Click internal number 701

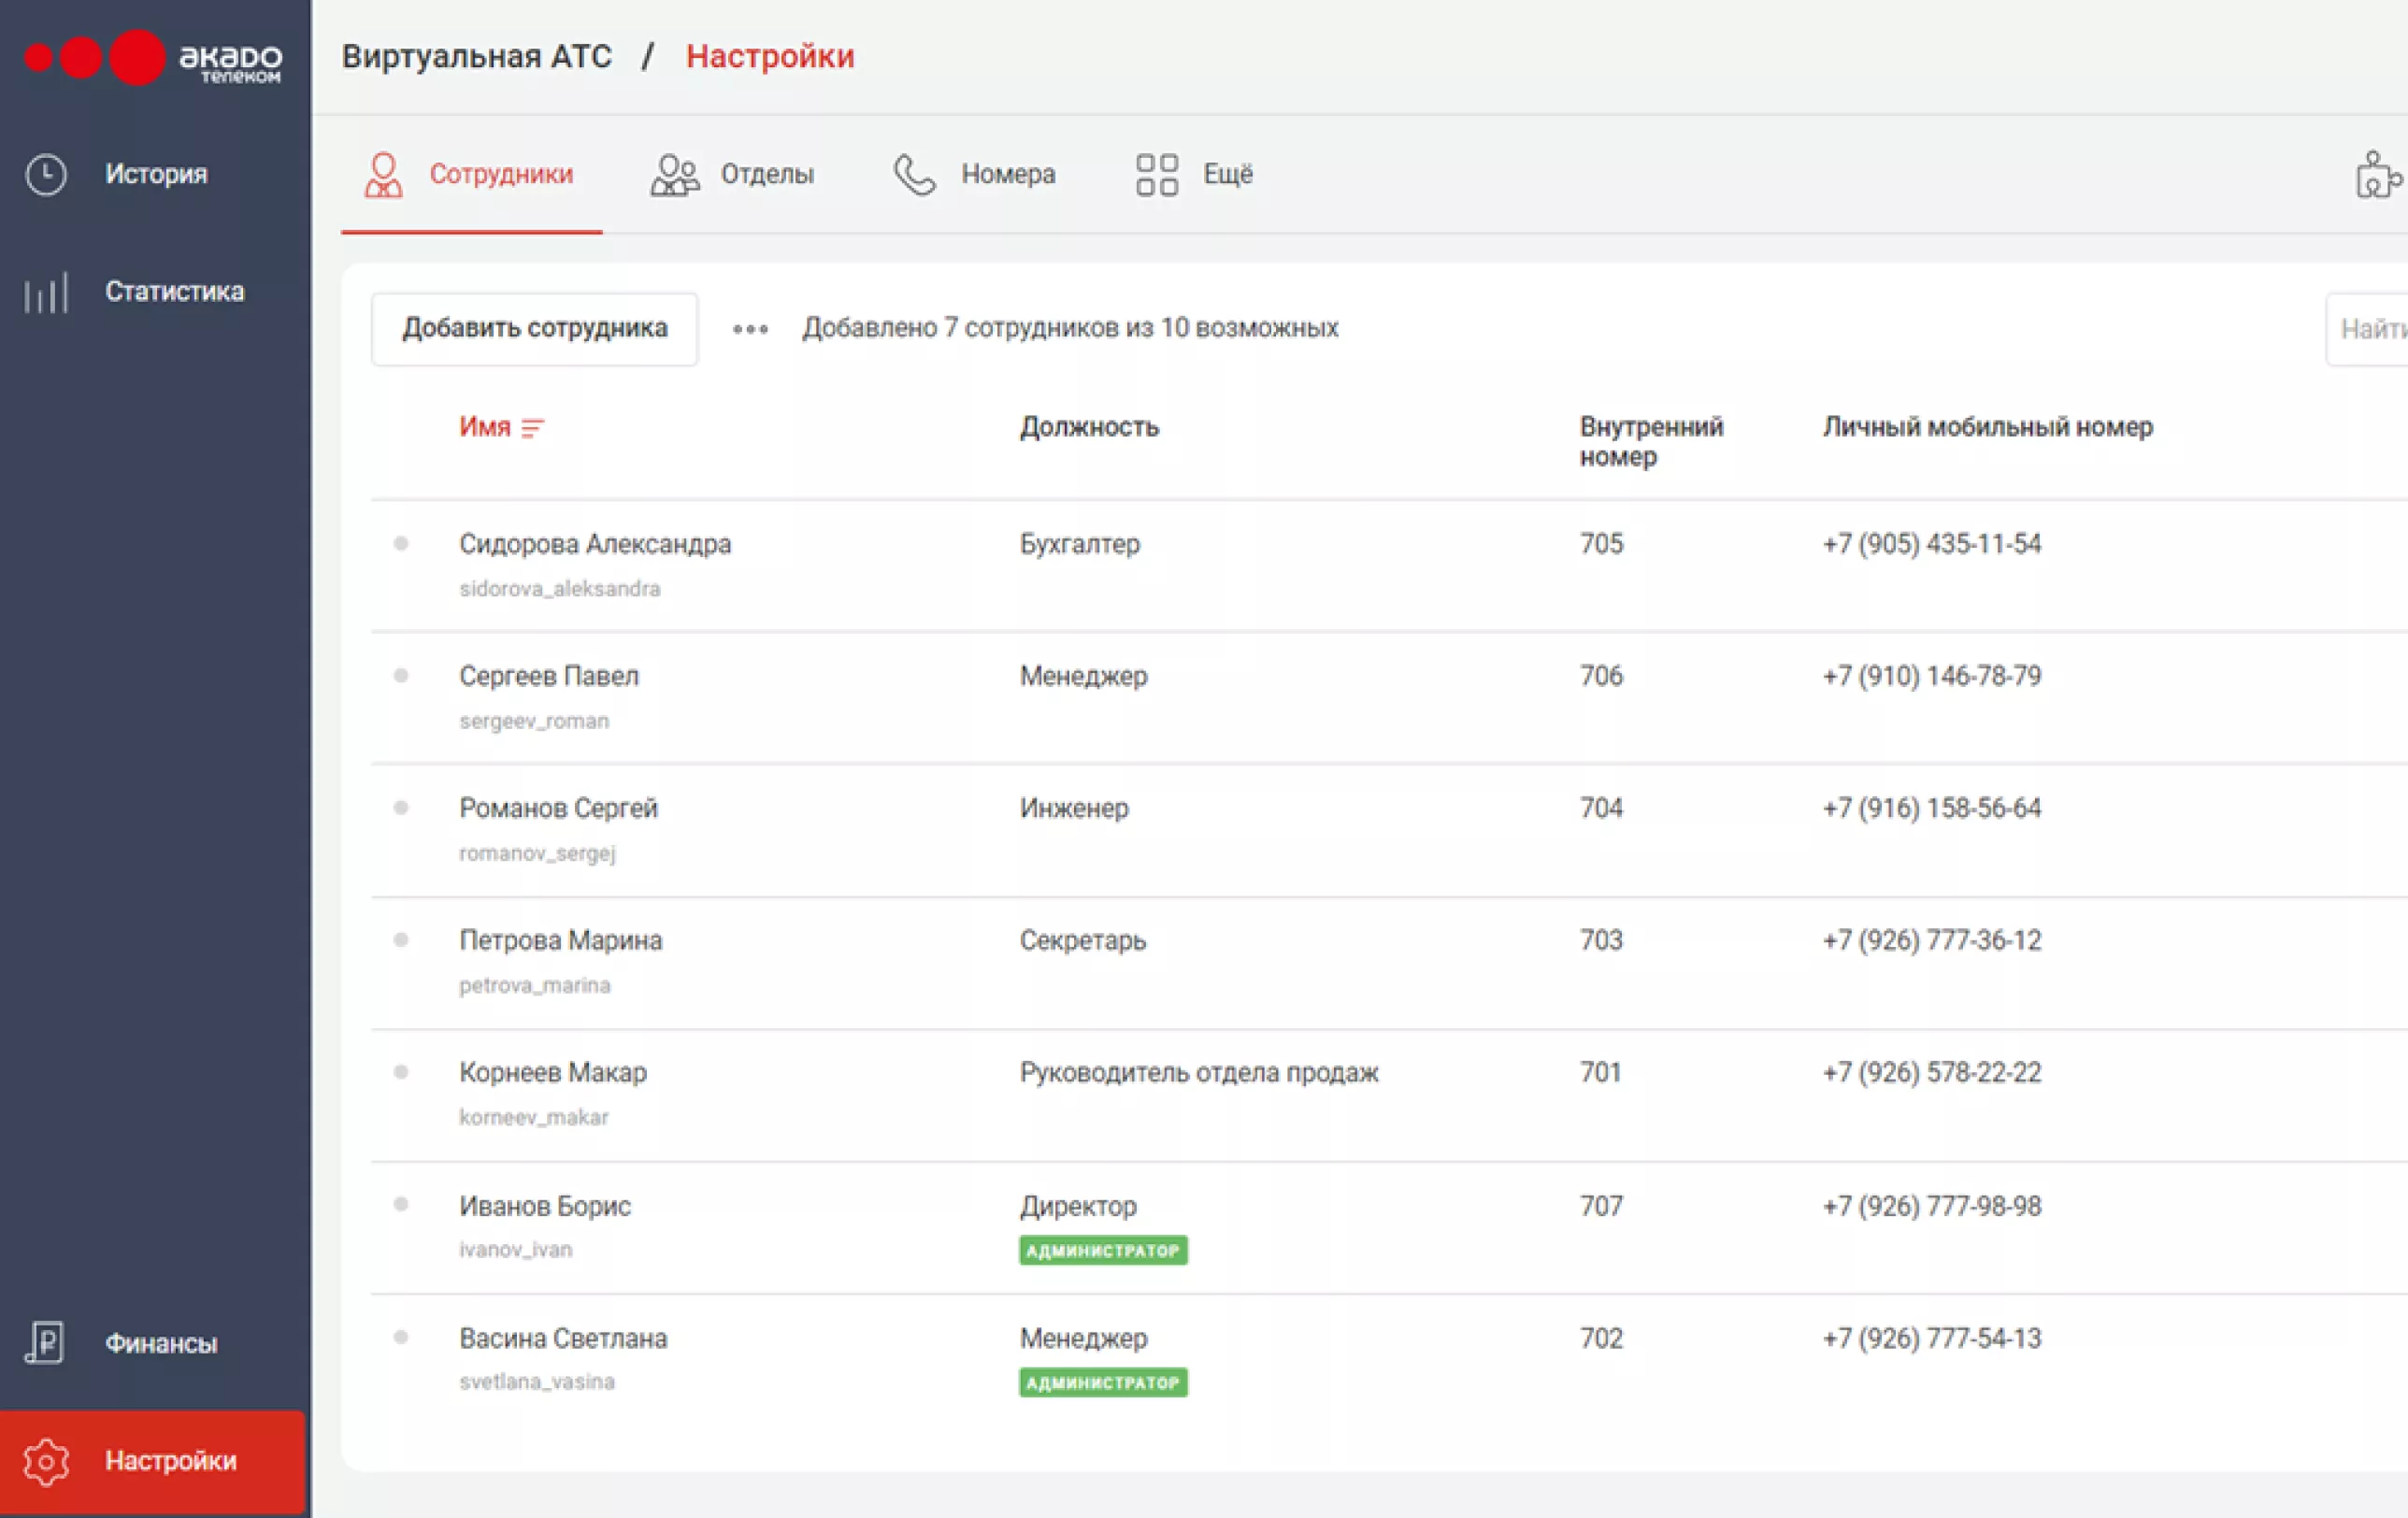[1600, 1072]
